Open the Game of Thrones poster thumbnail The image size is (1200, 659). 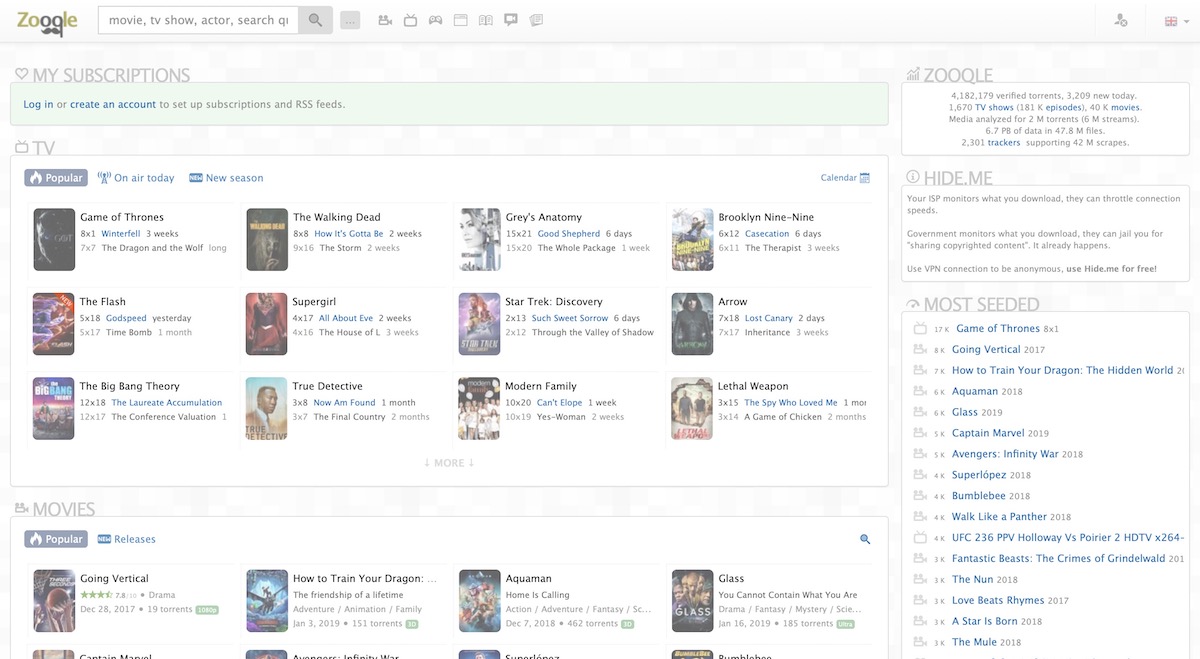54,240
